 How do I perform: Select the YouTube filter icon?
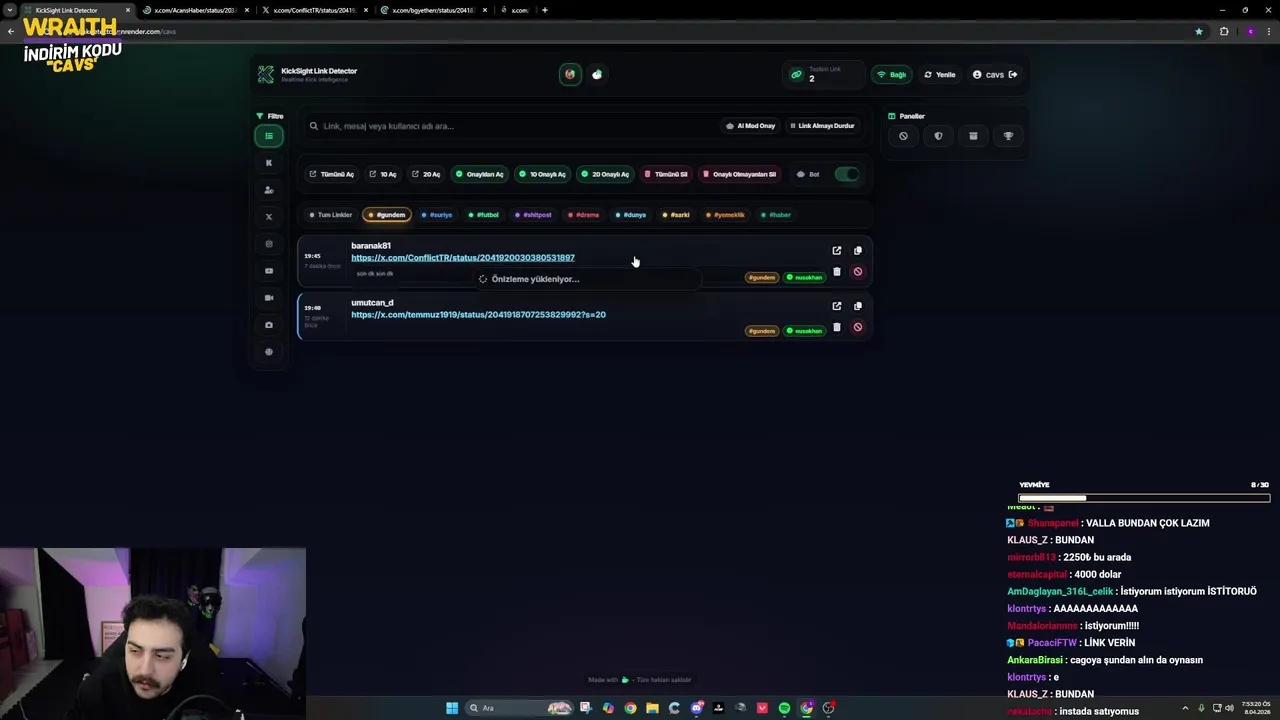268,271
